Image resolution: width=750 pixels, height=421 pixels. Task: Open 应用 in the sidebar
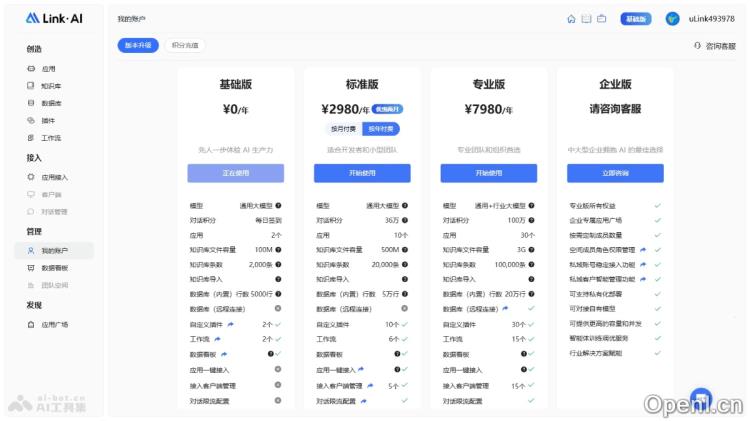pyautogui.click(x=48, y=69)
